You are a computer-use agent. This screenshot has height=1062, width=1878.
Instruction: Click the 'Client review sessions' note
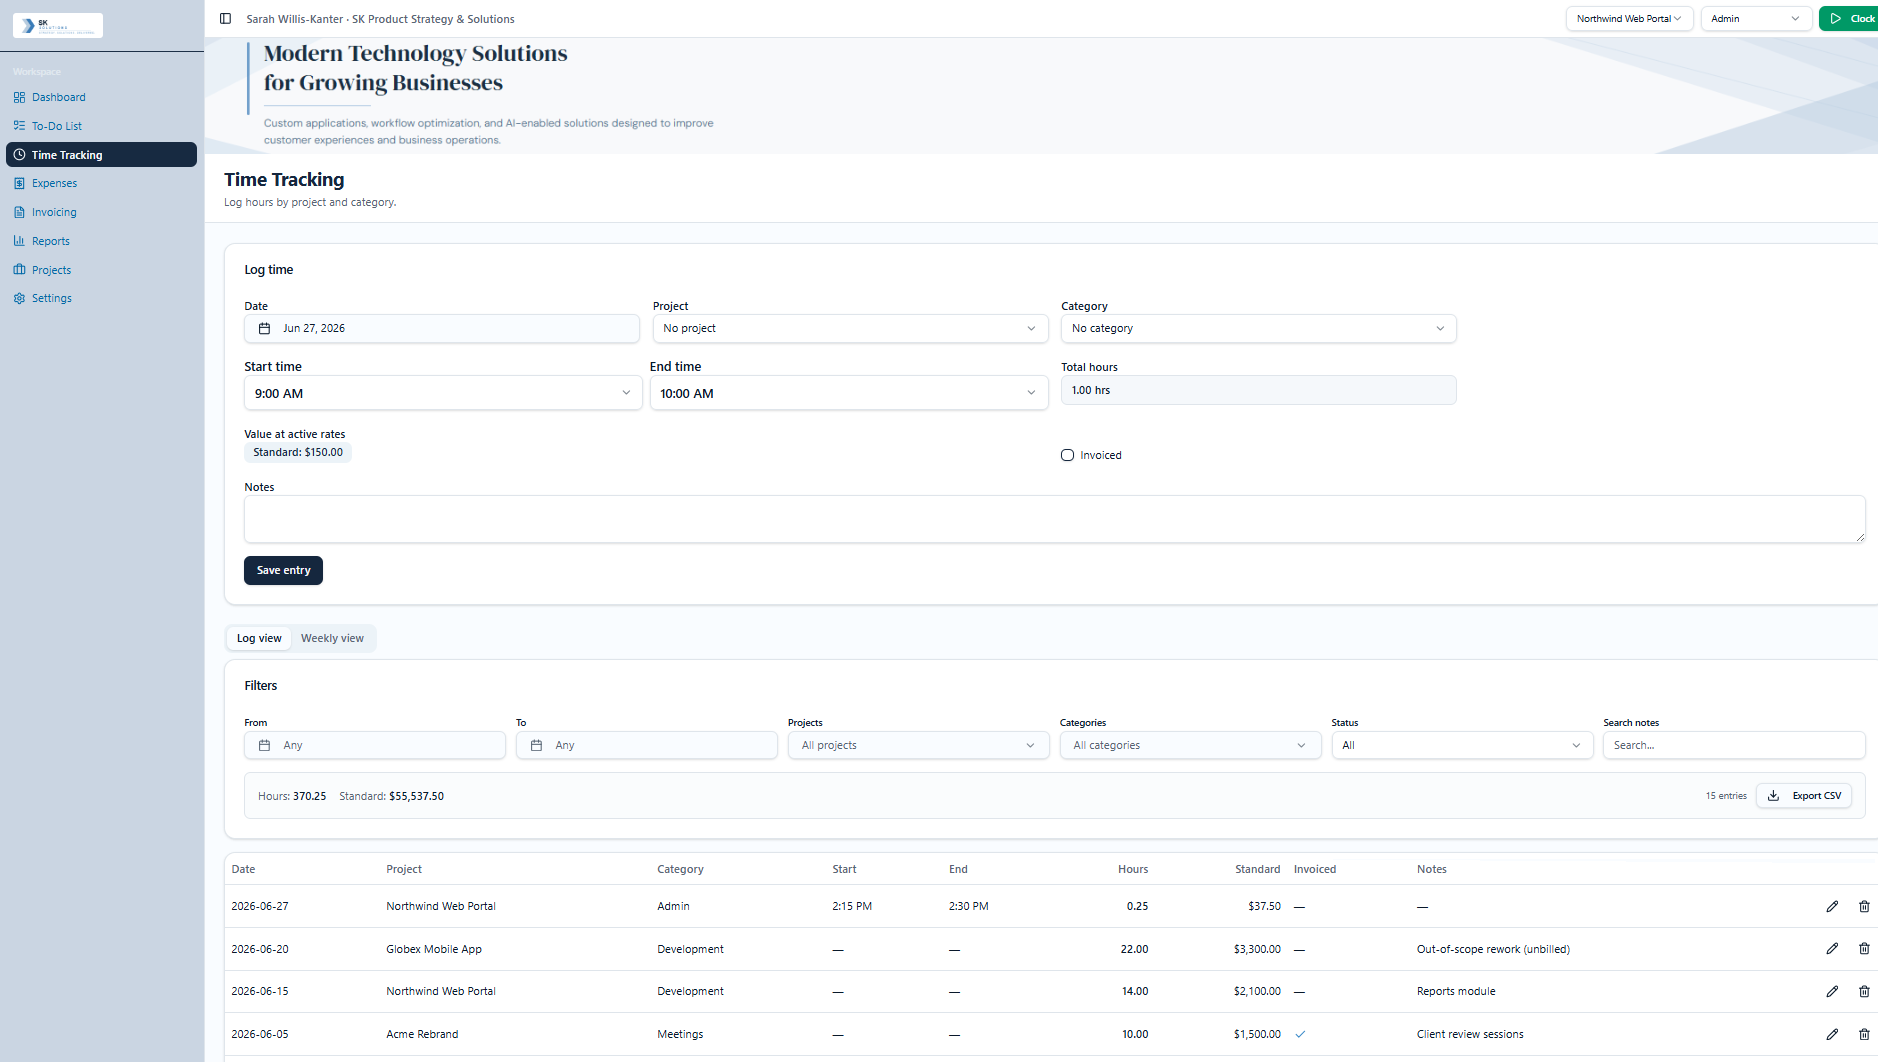click(1470, 1034)
